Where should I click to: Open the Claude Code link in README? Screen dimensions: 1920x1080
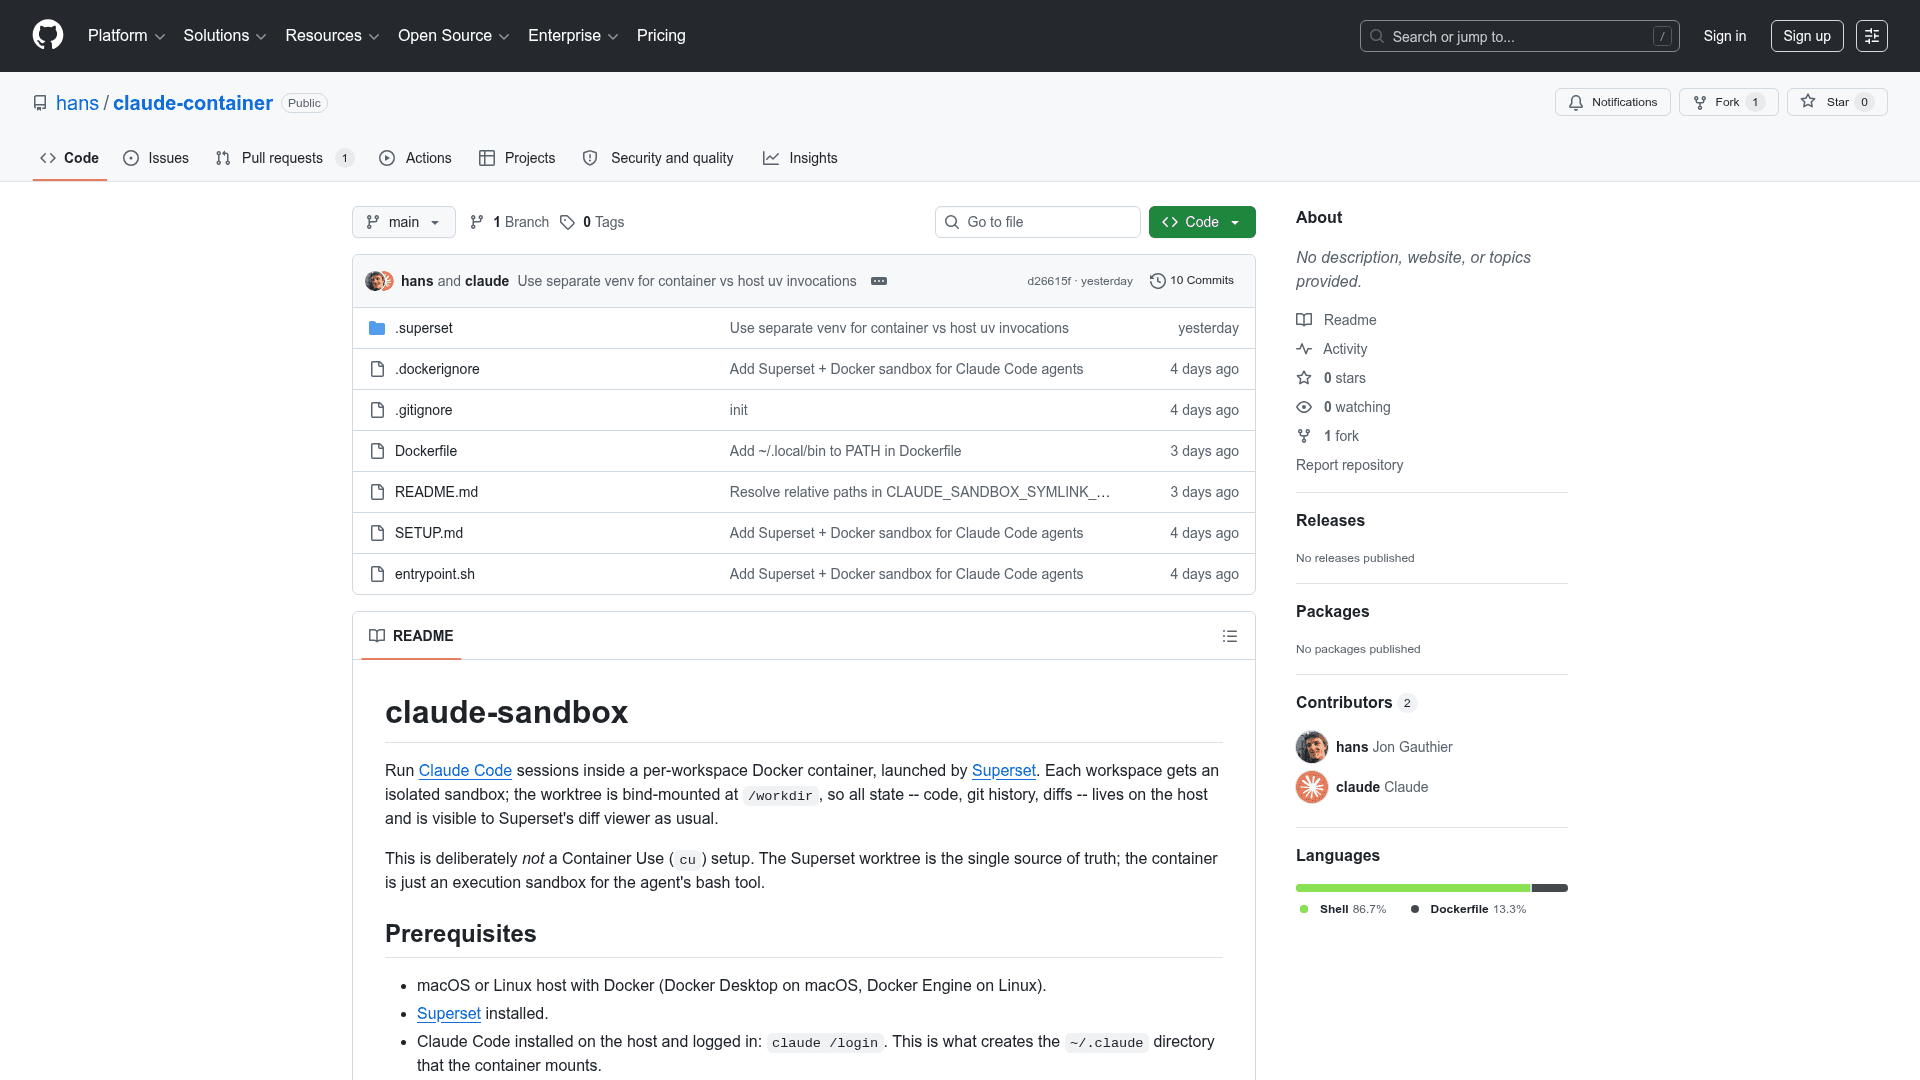pos(465,770)
